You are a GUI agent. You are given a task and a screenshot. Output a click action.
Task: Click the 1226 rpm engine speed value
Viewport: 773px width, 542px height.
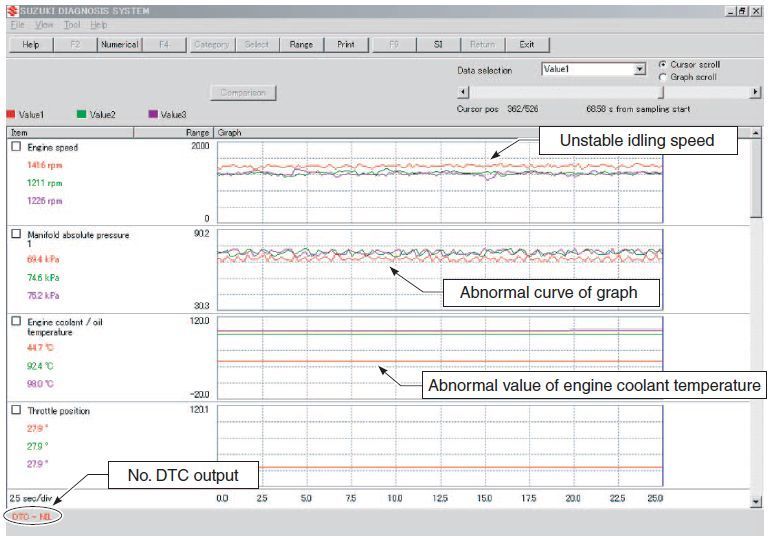[44, 201]
